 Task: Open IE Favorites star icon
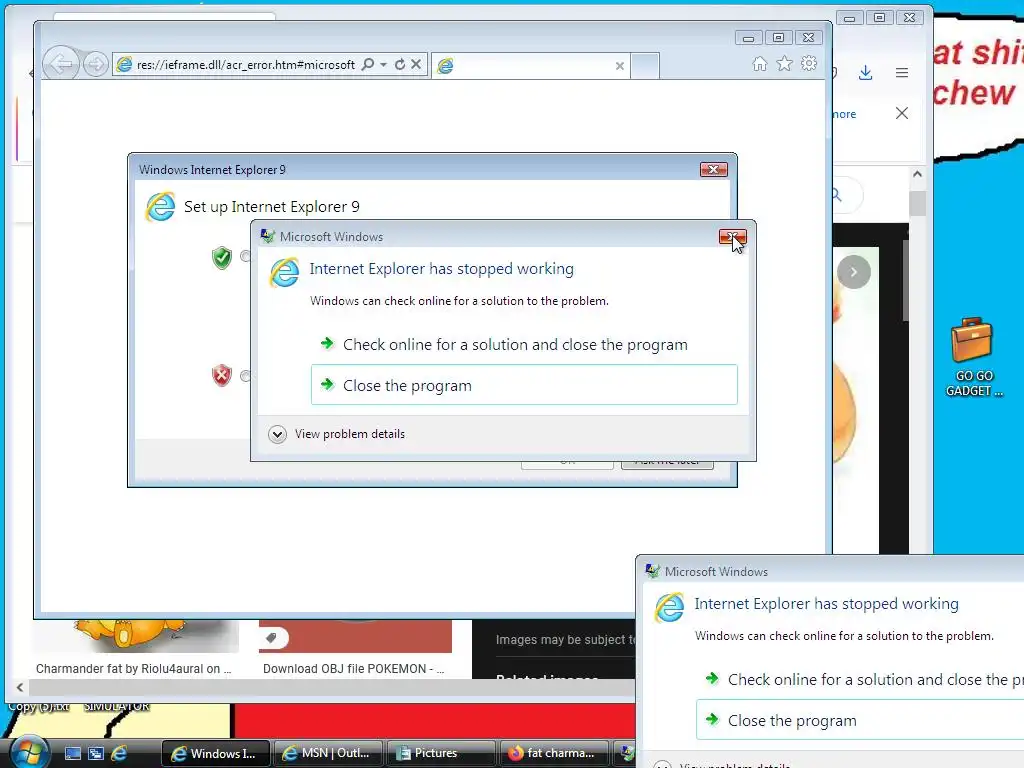click(x=784, y=63)
